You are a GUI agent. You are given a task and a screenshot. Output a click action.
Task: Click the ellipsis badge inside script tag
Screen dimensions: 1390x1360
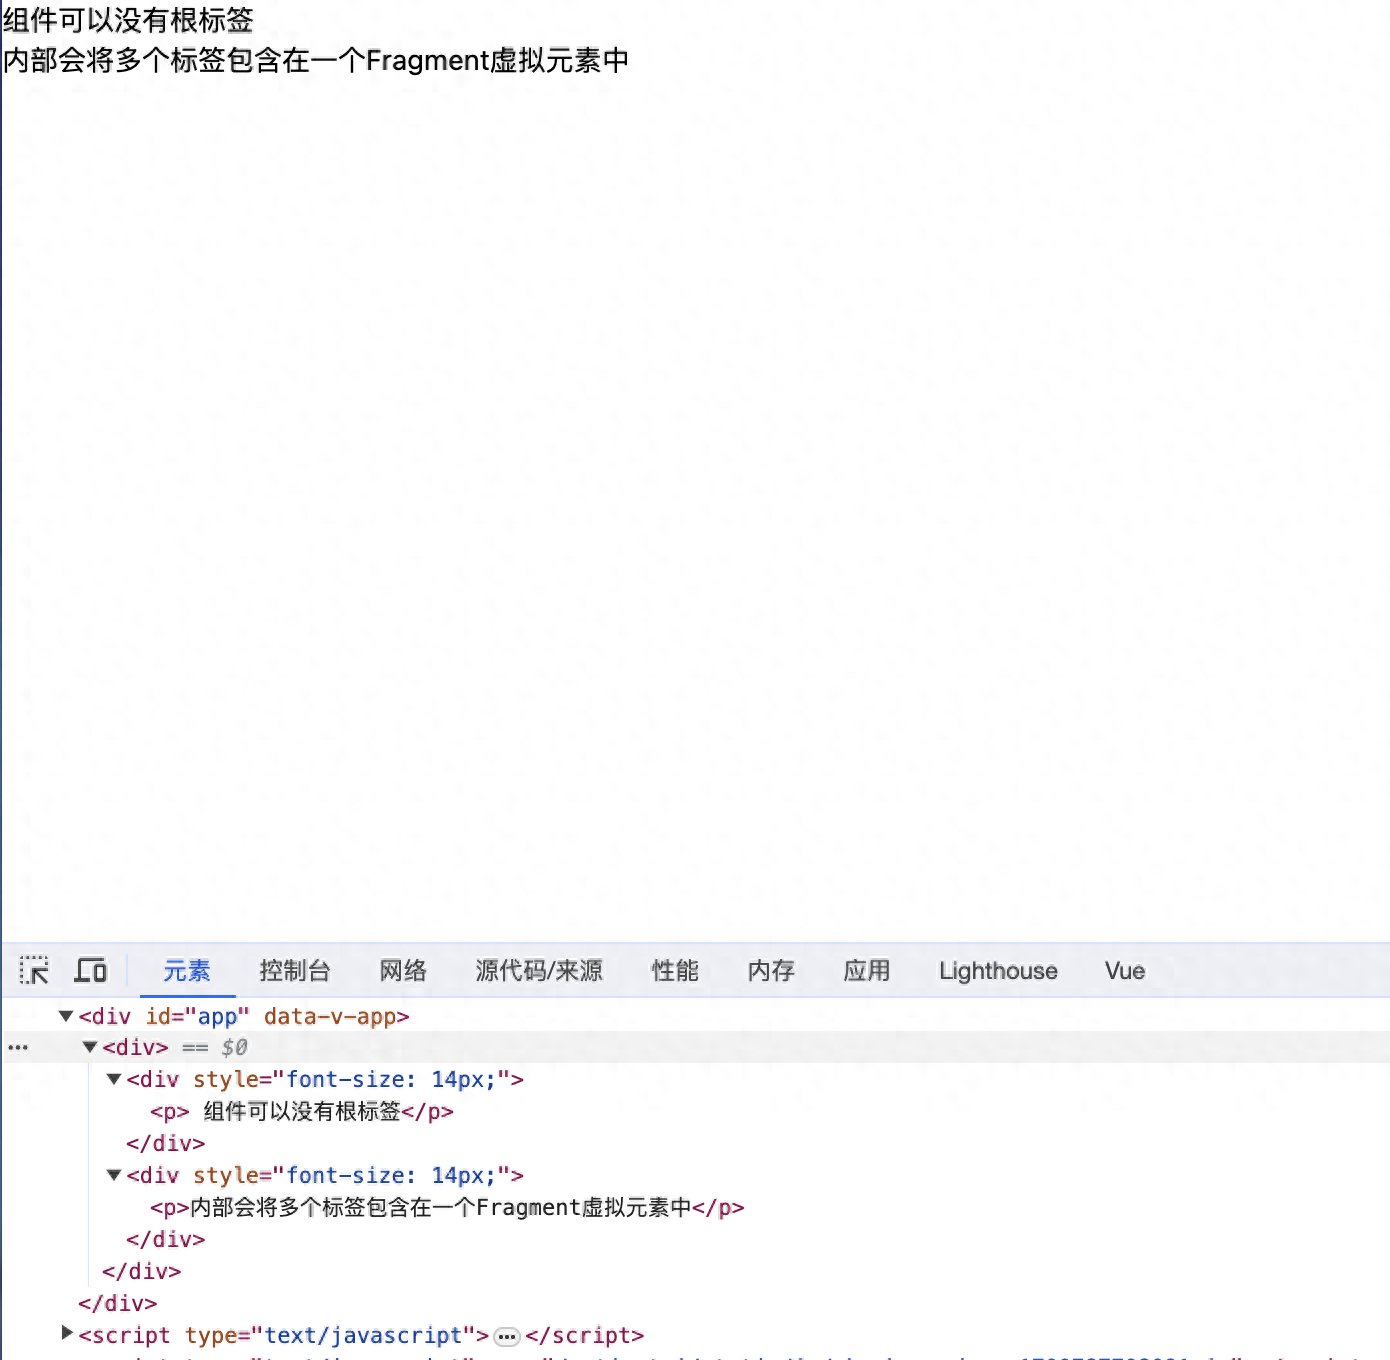pyautogui.click(x=507, y=1336)
